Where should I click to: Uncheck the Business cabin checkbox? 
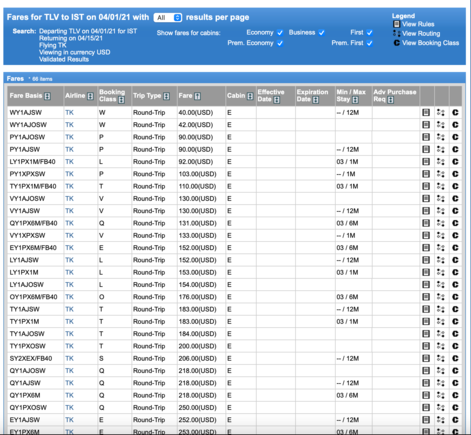321,33
